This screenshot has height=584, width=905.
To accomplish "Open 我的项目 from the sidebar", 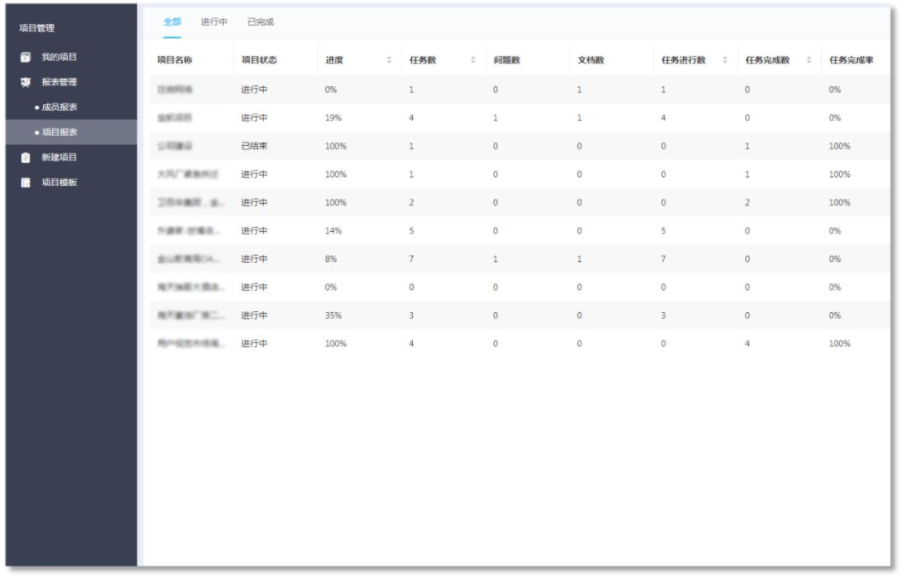I will pos(59,57).
